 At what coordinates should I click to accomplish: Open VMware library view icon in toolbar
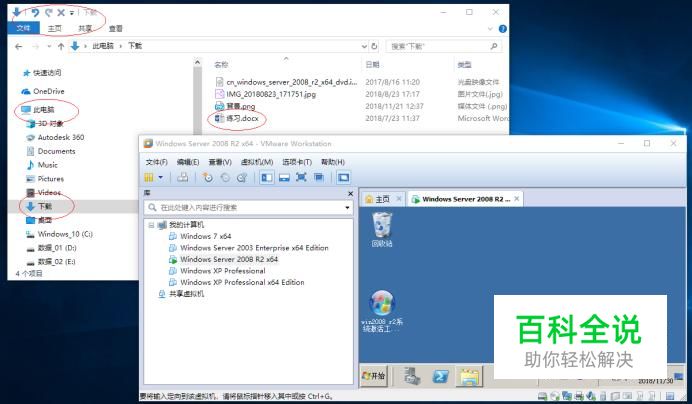[149, 177]
